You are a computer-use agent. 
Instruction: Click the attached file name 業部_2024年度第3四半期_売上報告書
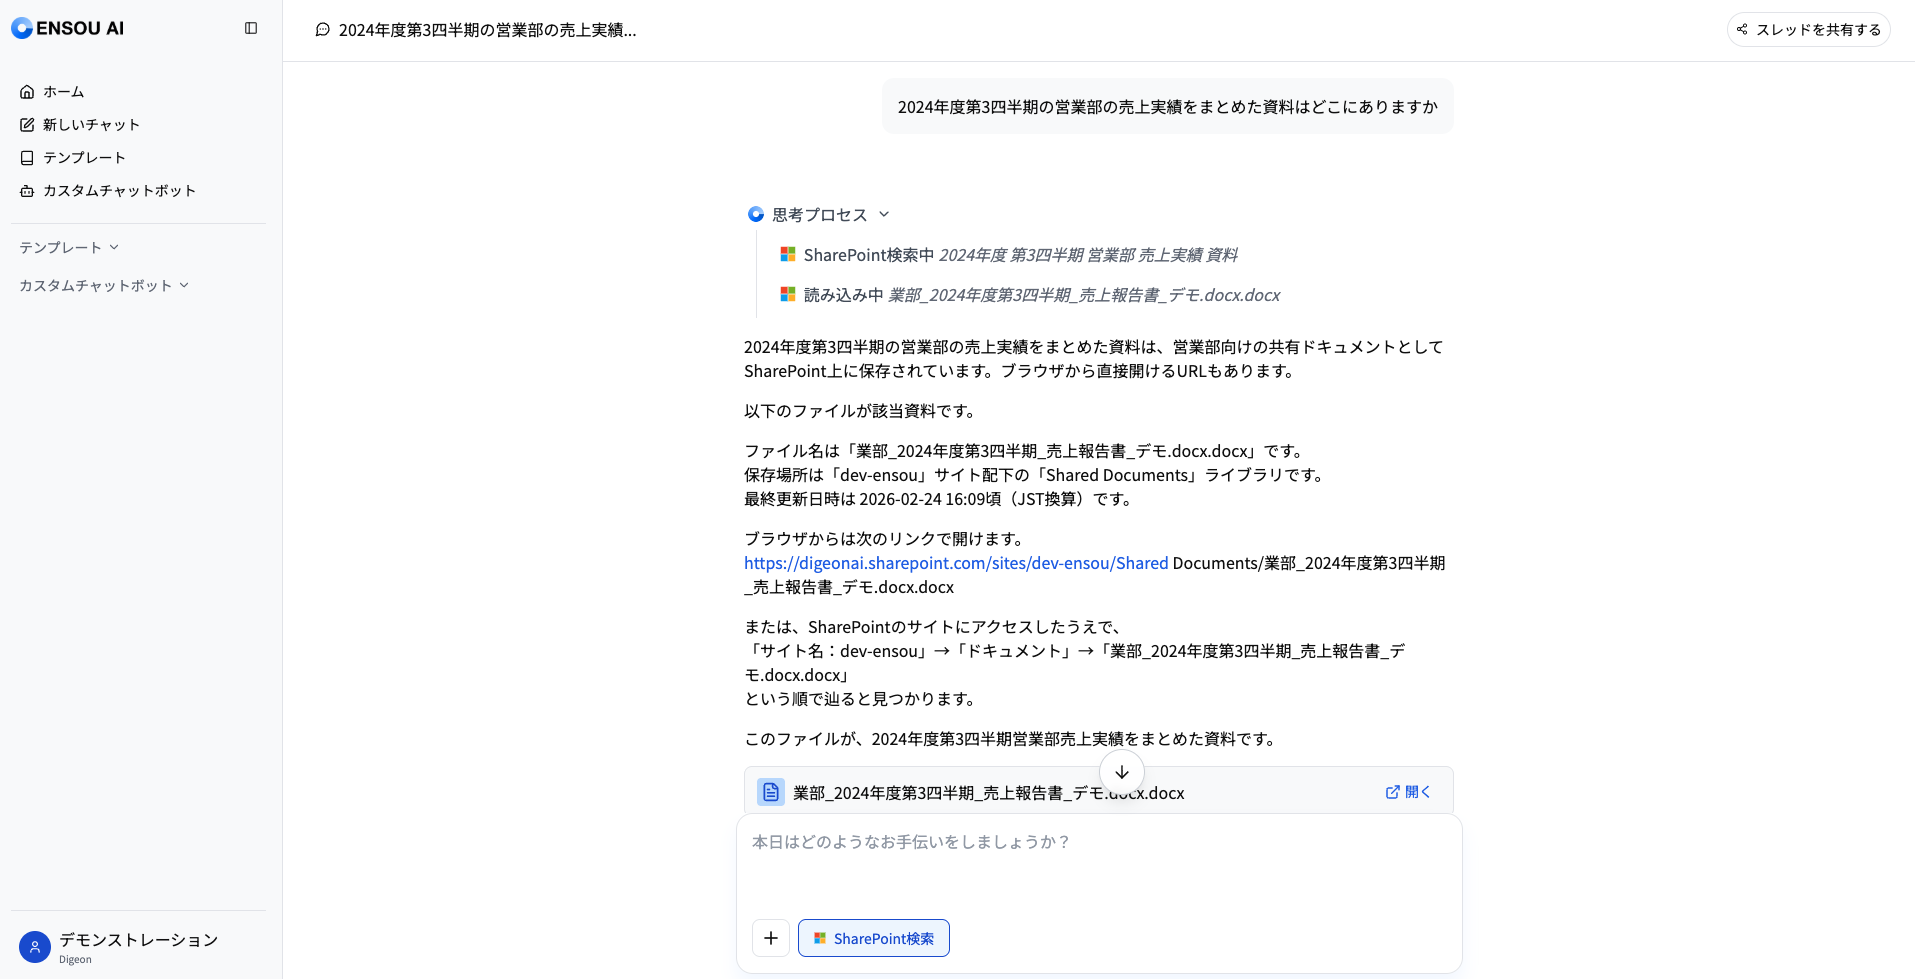989,793
